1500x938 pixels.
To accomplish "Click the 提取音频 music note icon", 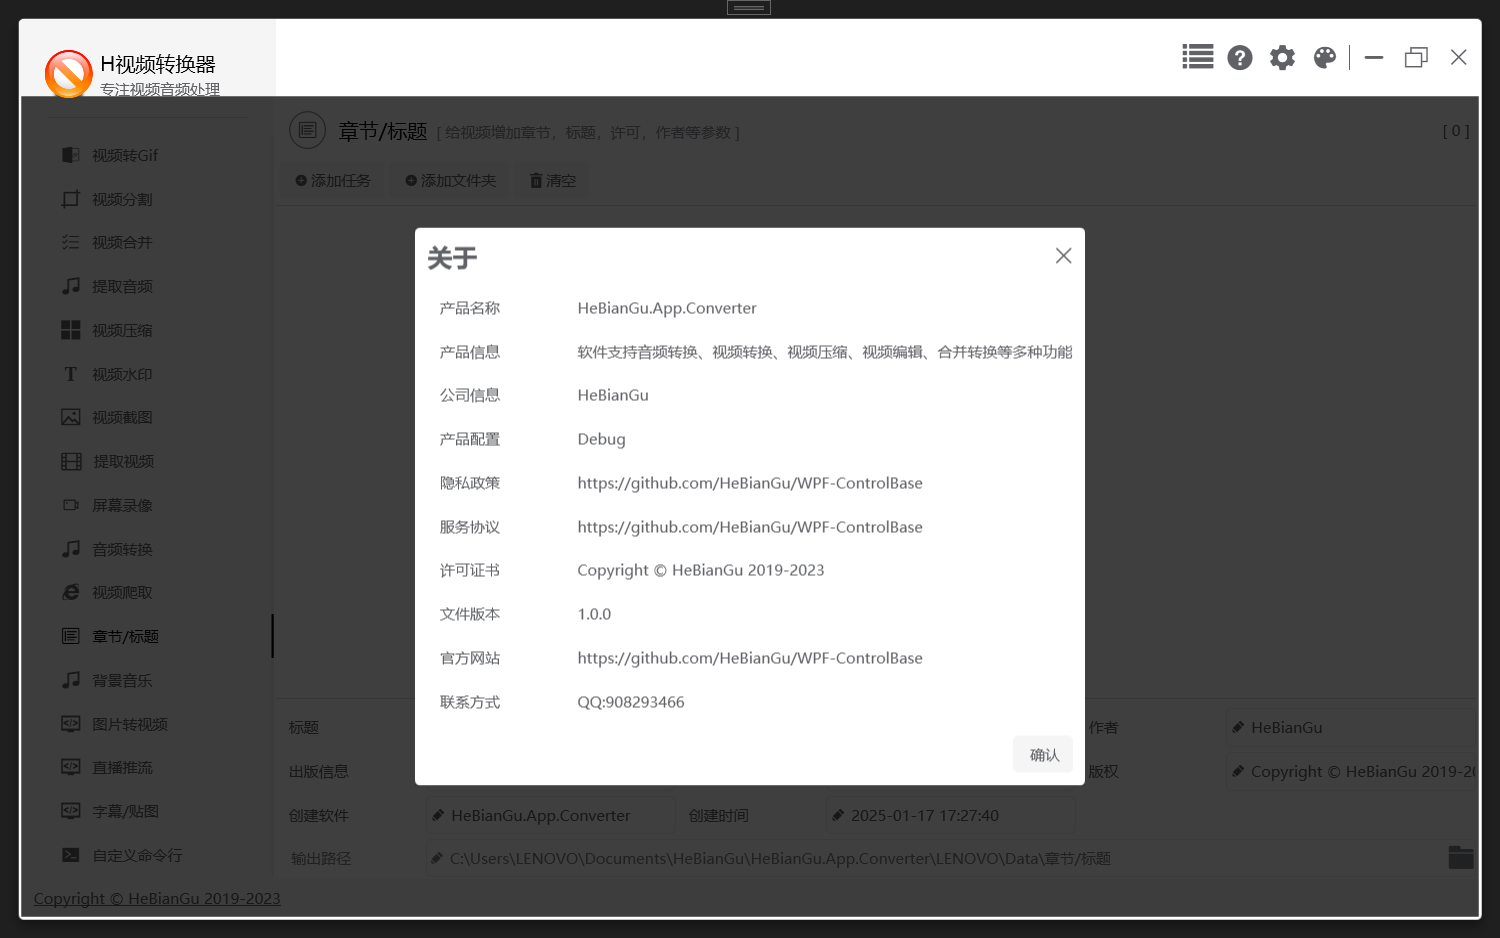I will pyautogui.click(x=71, y=286).
